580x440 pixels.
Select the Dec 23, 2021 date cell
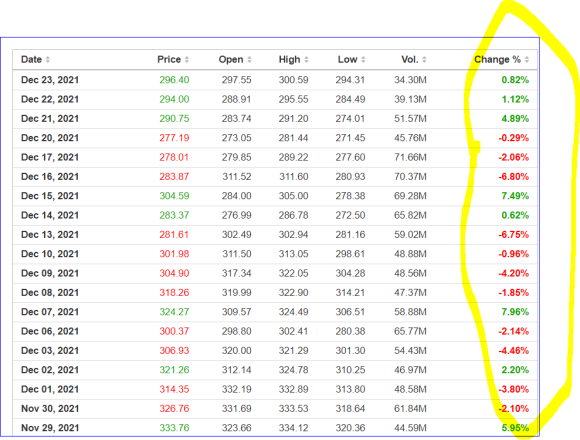point(50,80)
